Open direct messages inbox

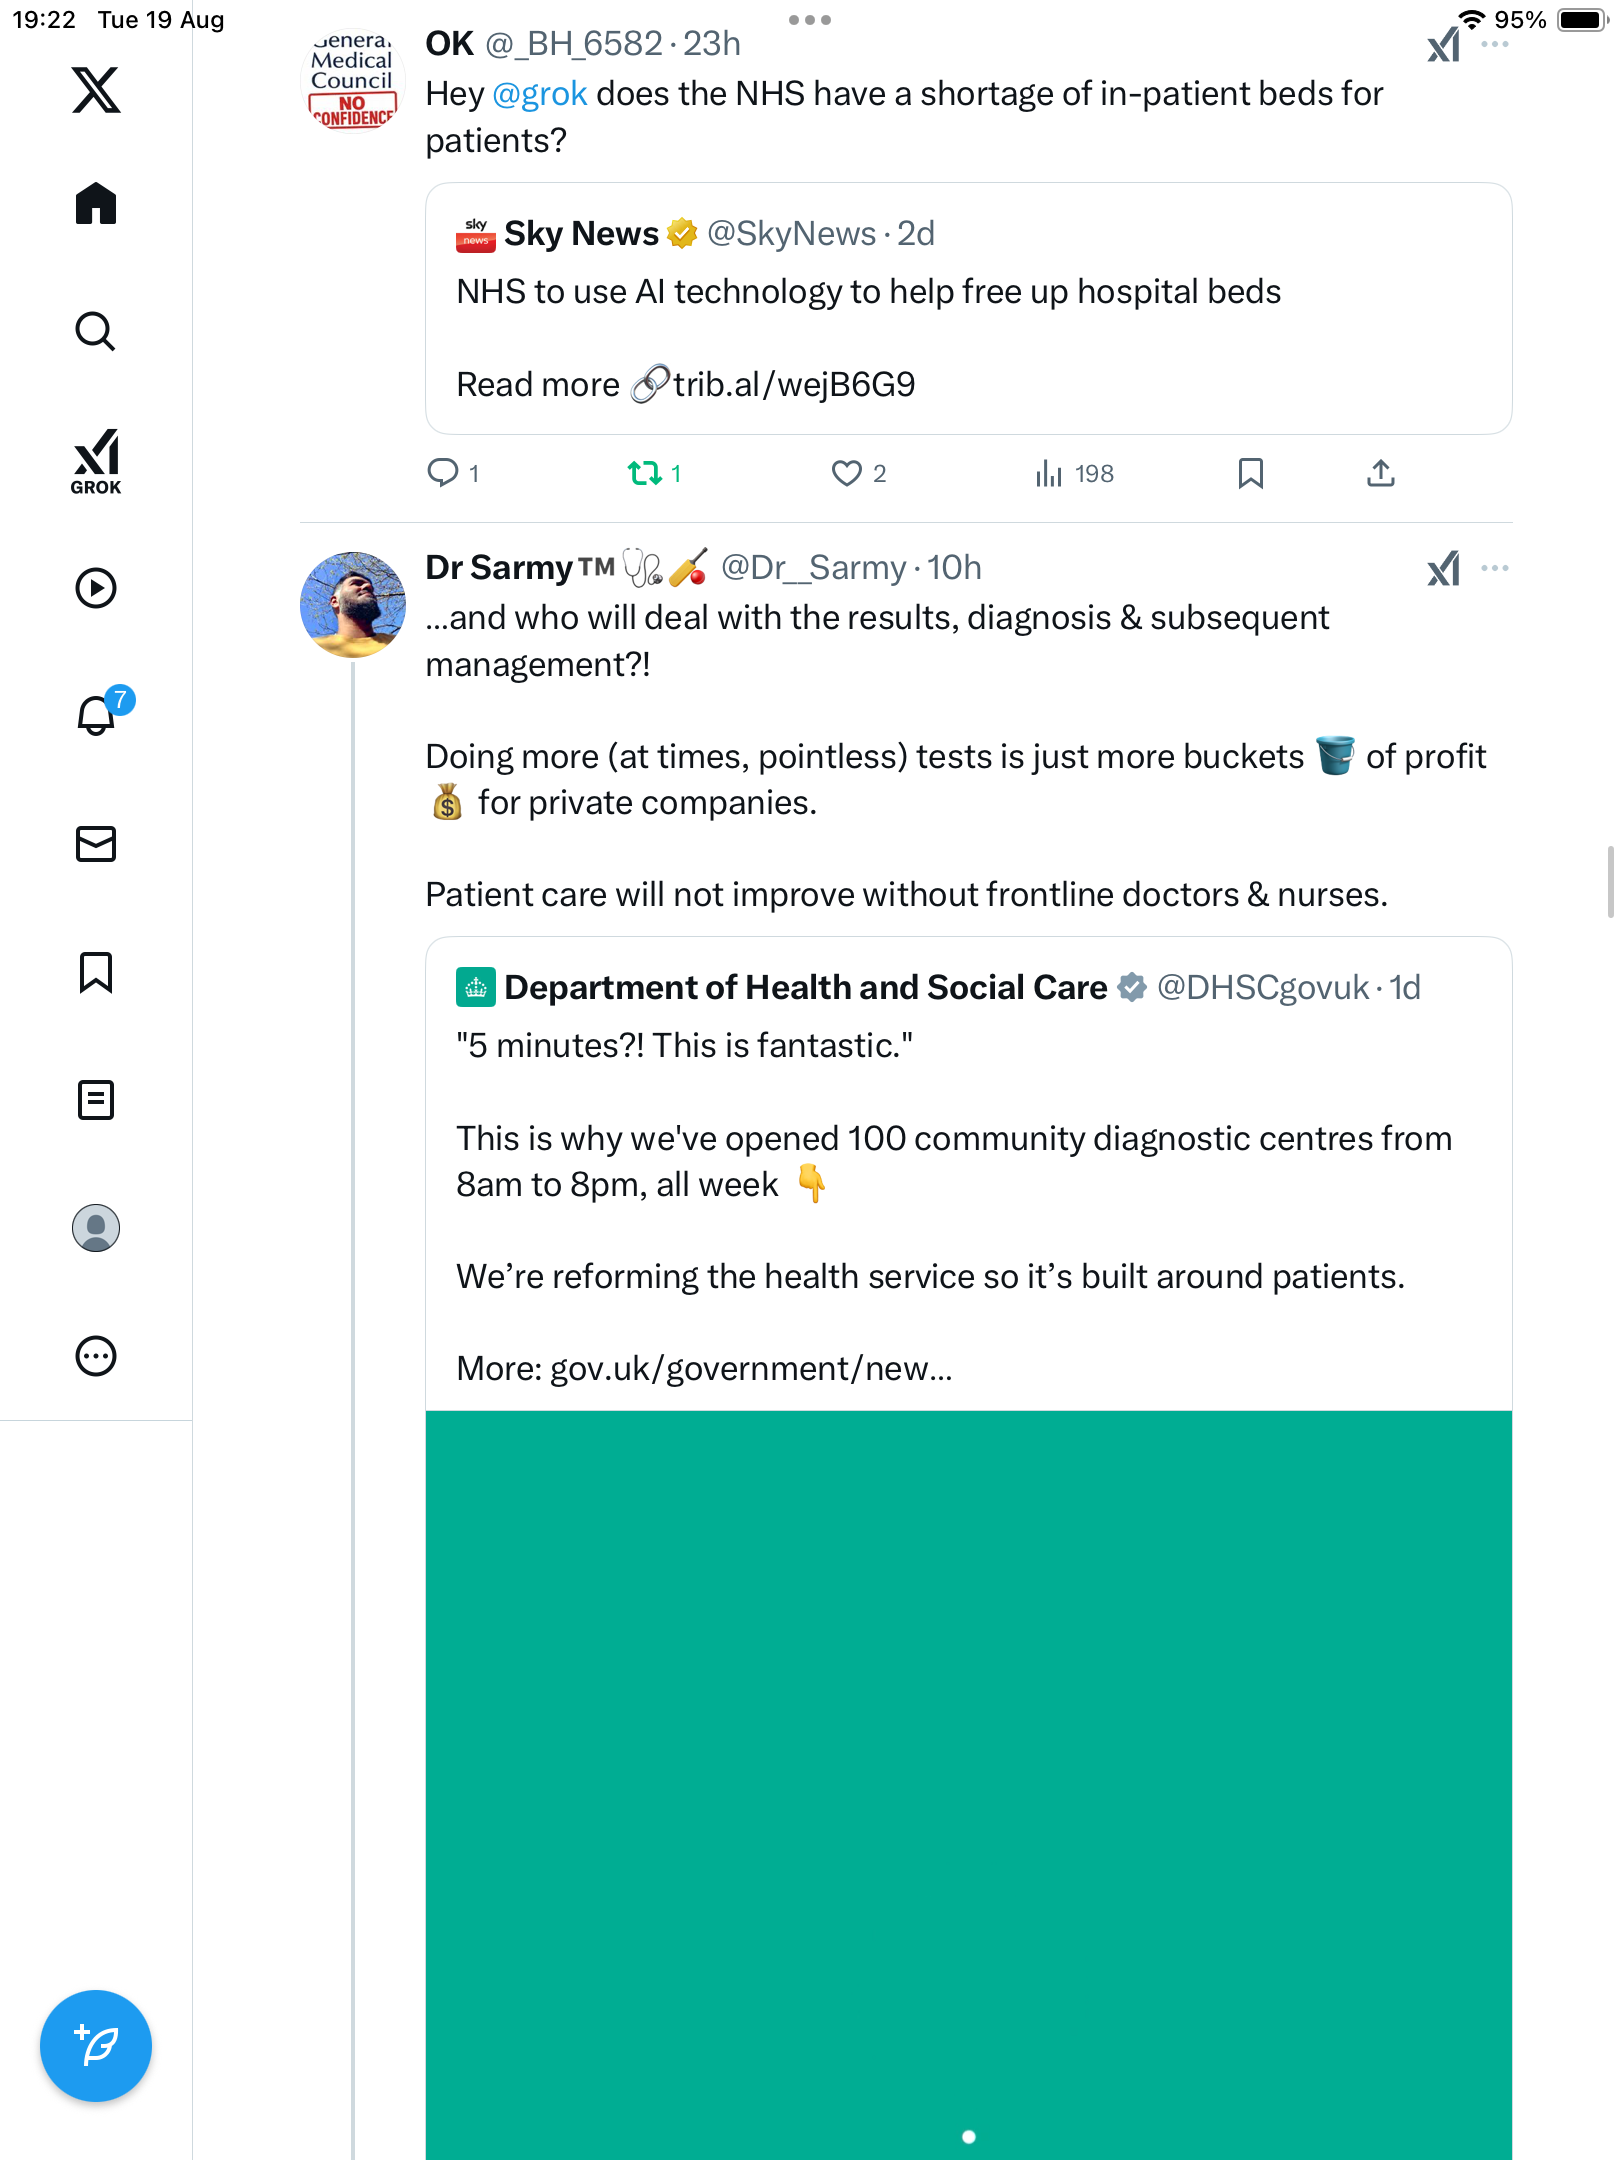[96, 844]
